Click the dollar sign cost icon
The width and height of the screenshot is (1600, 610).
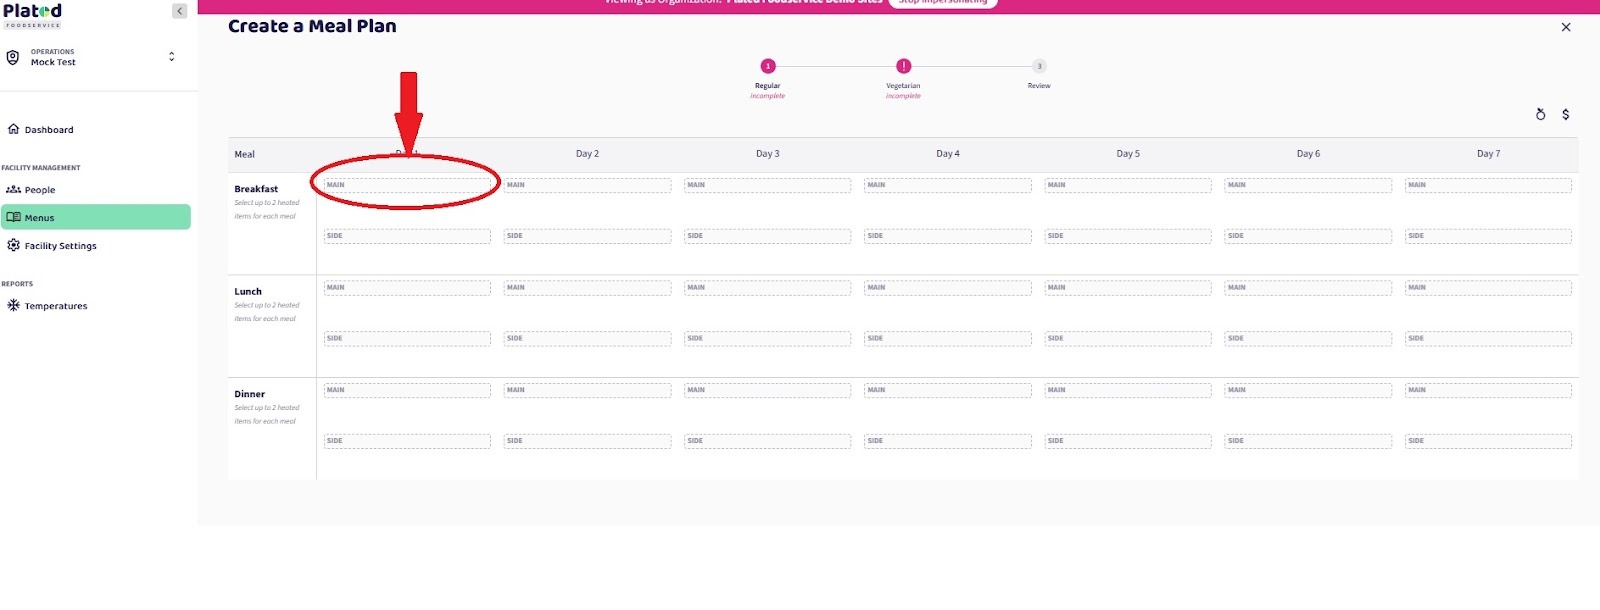pyautogui.click(x=1565, y=115)
